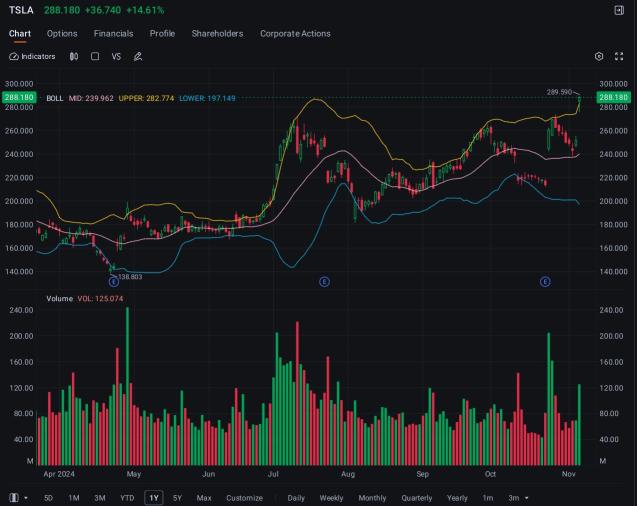Switch to the Options tab

pos(62,34)
